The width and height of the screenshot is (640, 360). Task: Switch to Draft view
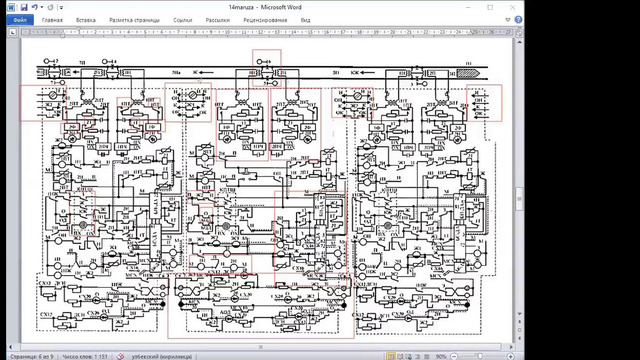point(427,356)
